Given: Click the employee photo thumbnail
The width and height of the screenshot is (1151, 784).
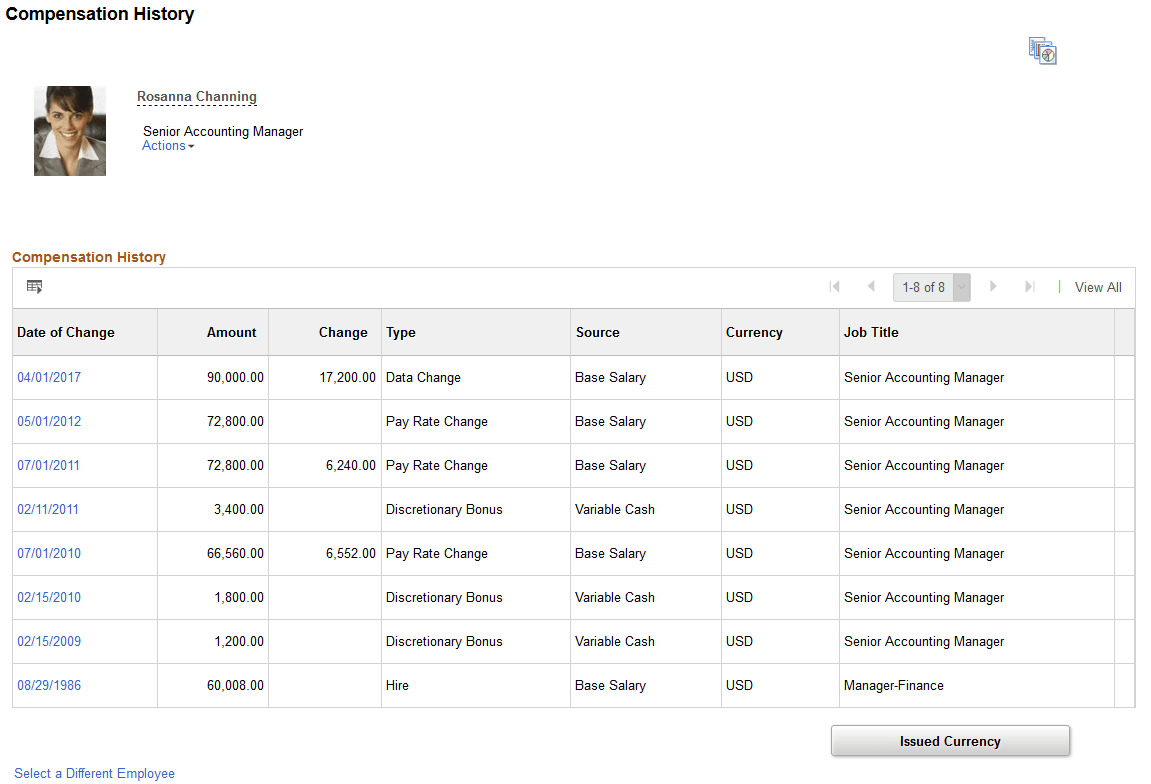Looking at the screenshot, I should point(69,131).
